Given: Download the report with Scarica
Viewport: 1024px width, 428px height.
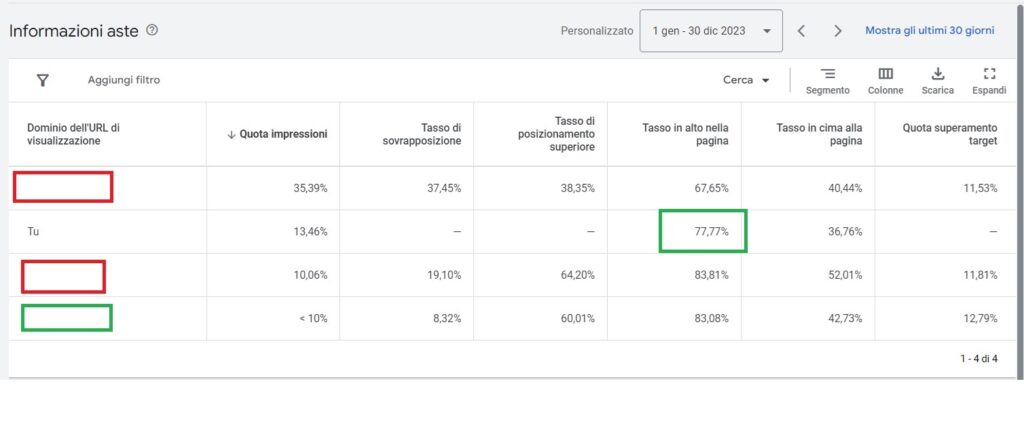Looking at the screenshot, I should tap(938, 81).
